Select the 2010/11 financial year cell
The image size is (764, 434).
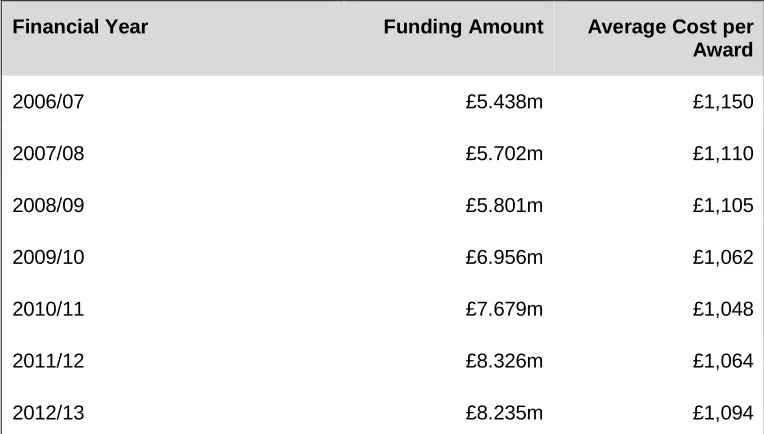click(x=48, y=309)
